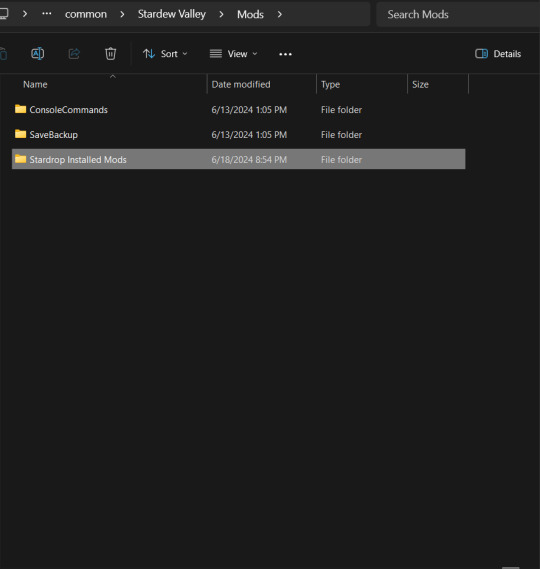Sort by Size column header
This screenshot has height=569, width=540.
(438, 84)
